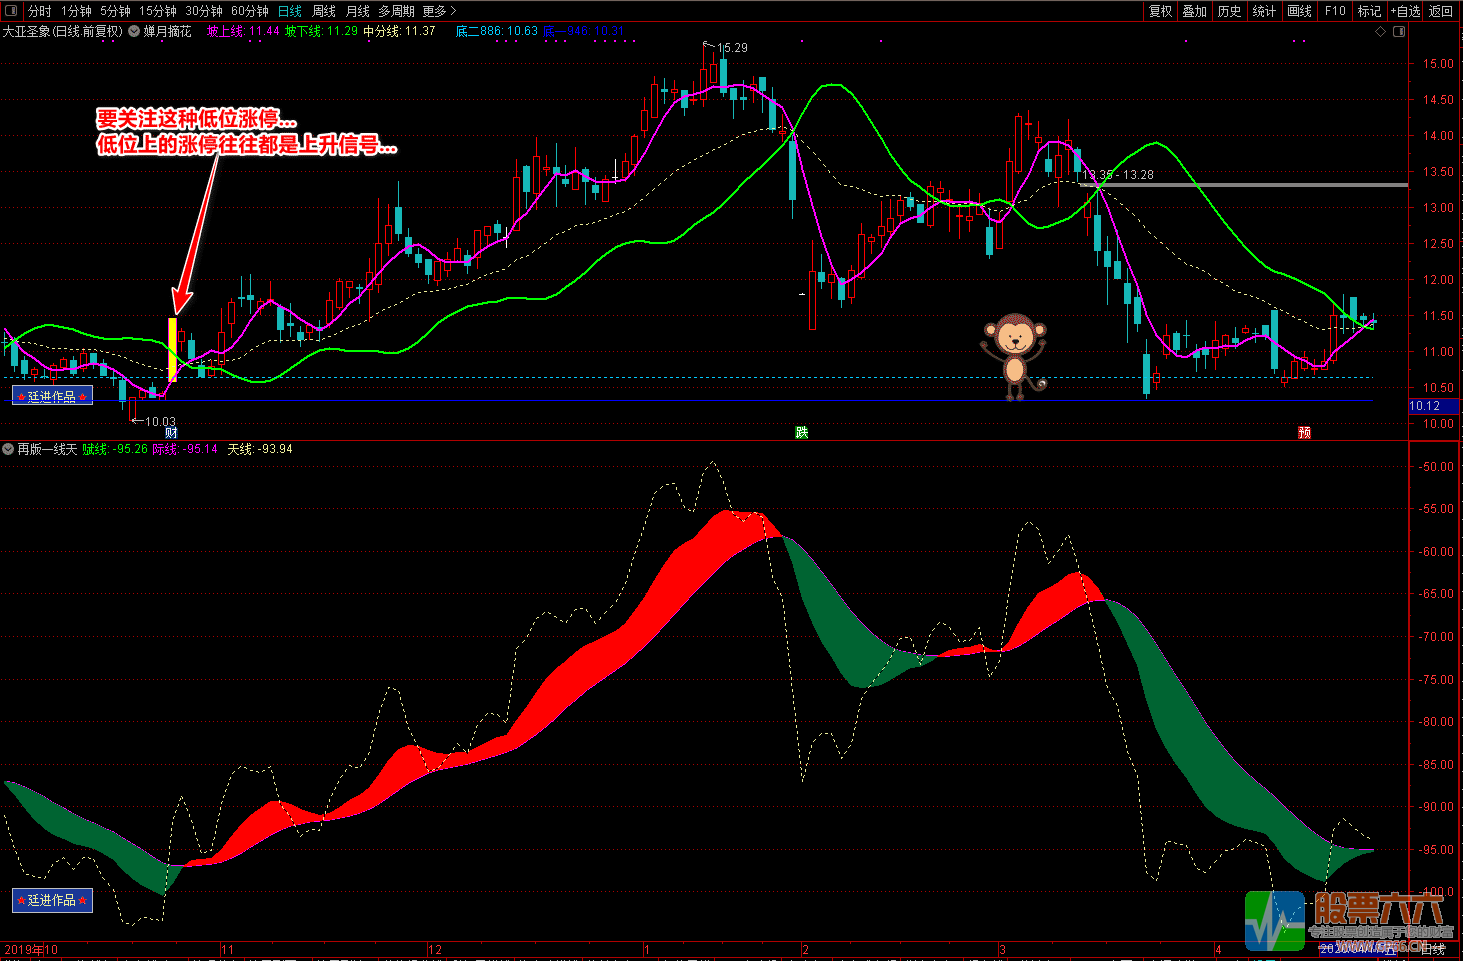Click the 财 marker below the chart
1463x961 pixels.
coord(171,433)
